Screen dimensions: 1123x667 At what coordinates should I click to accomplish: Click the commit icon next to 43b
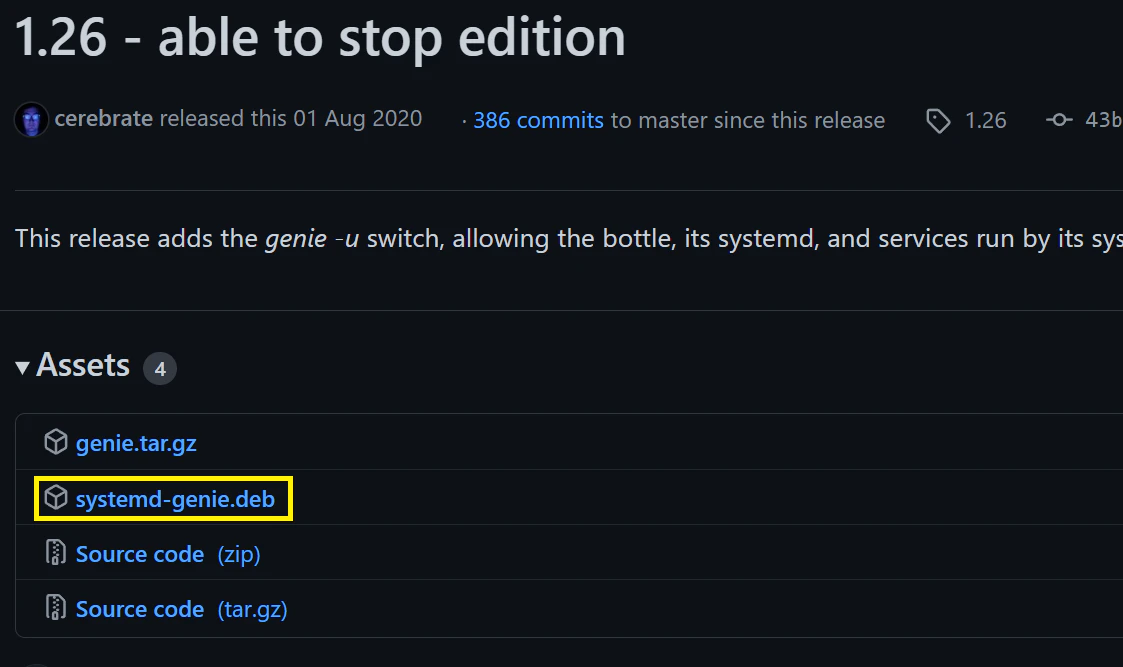point(1059,120)
